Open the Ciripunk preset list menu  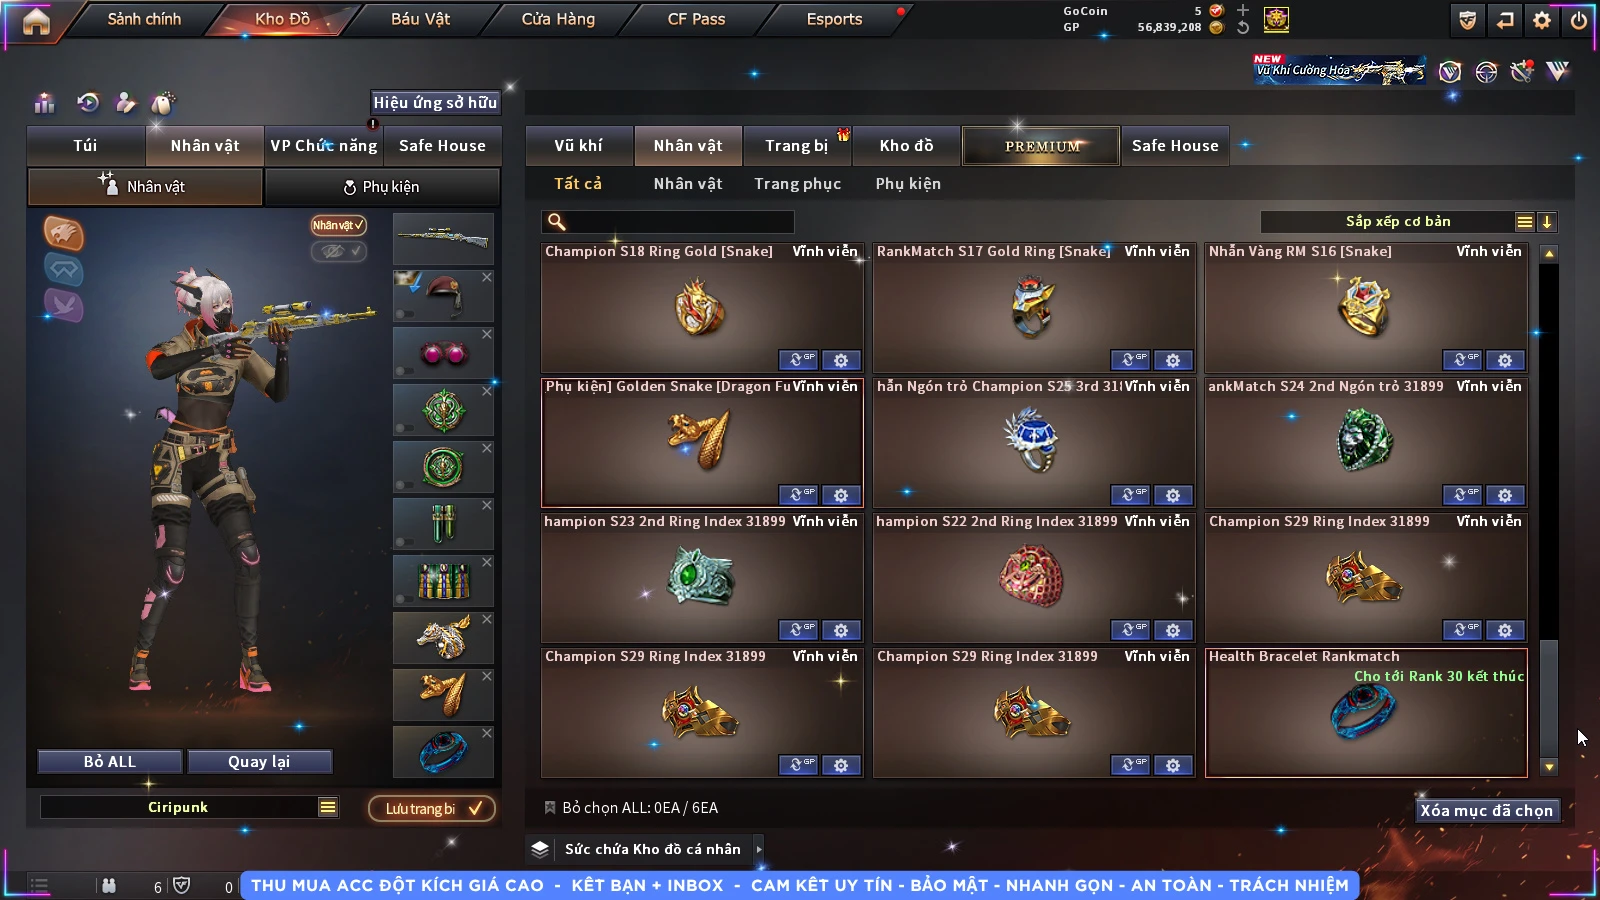point(328,807)
